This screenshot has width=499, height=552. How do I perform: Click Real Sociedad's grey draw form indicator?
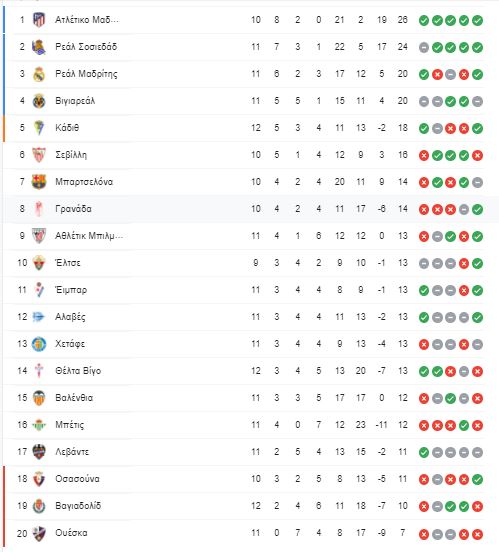pos(424,48)
